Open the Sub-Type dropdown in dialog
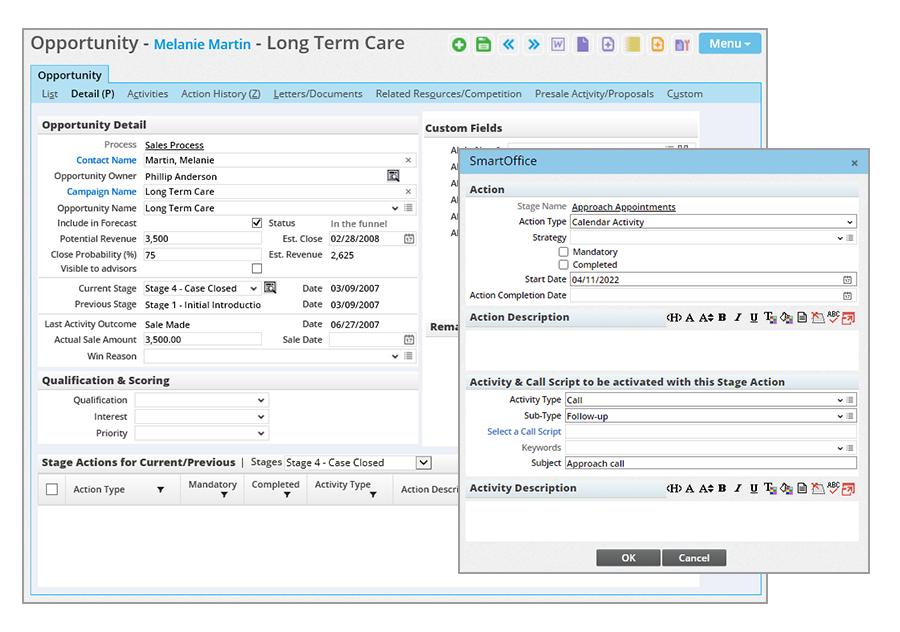The width and height of the screenshot is (900, 632). pyautogui.click(x=840, y=416)
